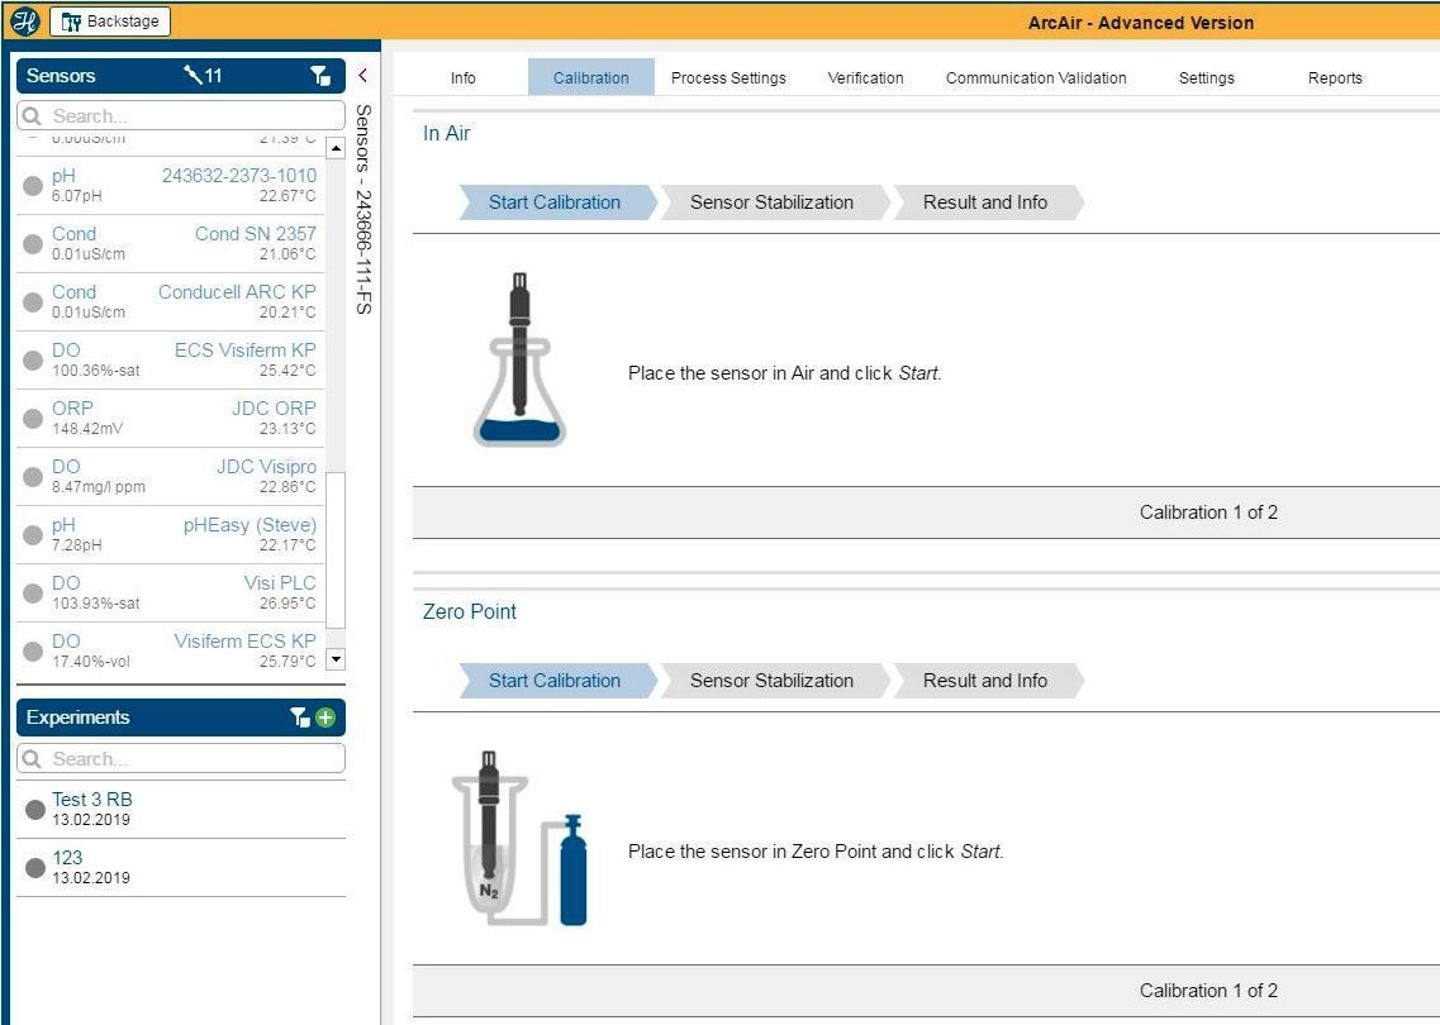Image resolution: width=1440 pixels, height=1025 pixels.
Task: Click Calibration 1 of 2 under In Air
Action: coord(1208,512)
